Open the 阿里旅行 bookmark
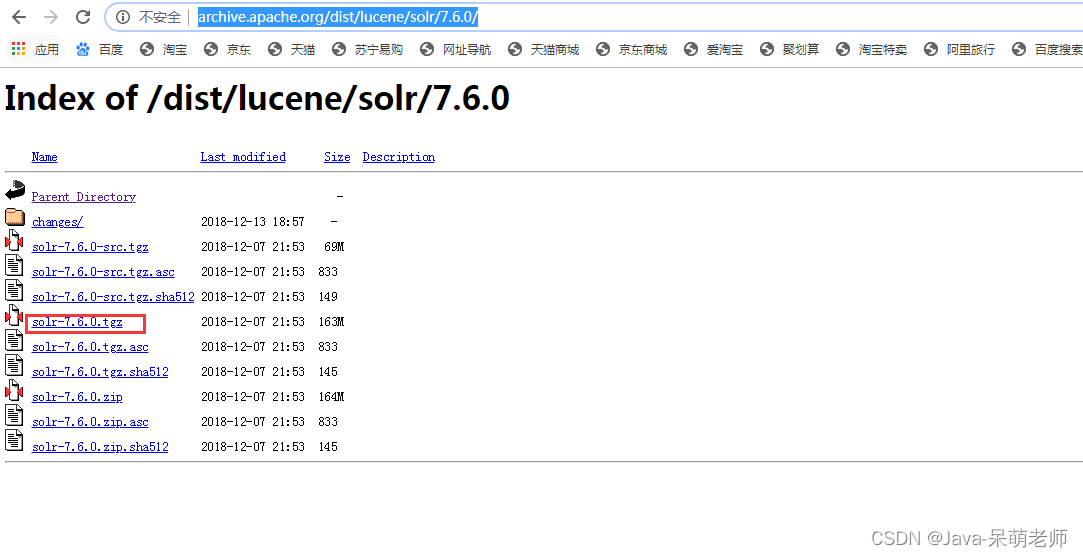1083x557 pixels. [x=960, y=49]
